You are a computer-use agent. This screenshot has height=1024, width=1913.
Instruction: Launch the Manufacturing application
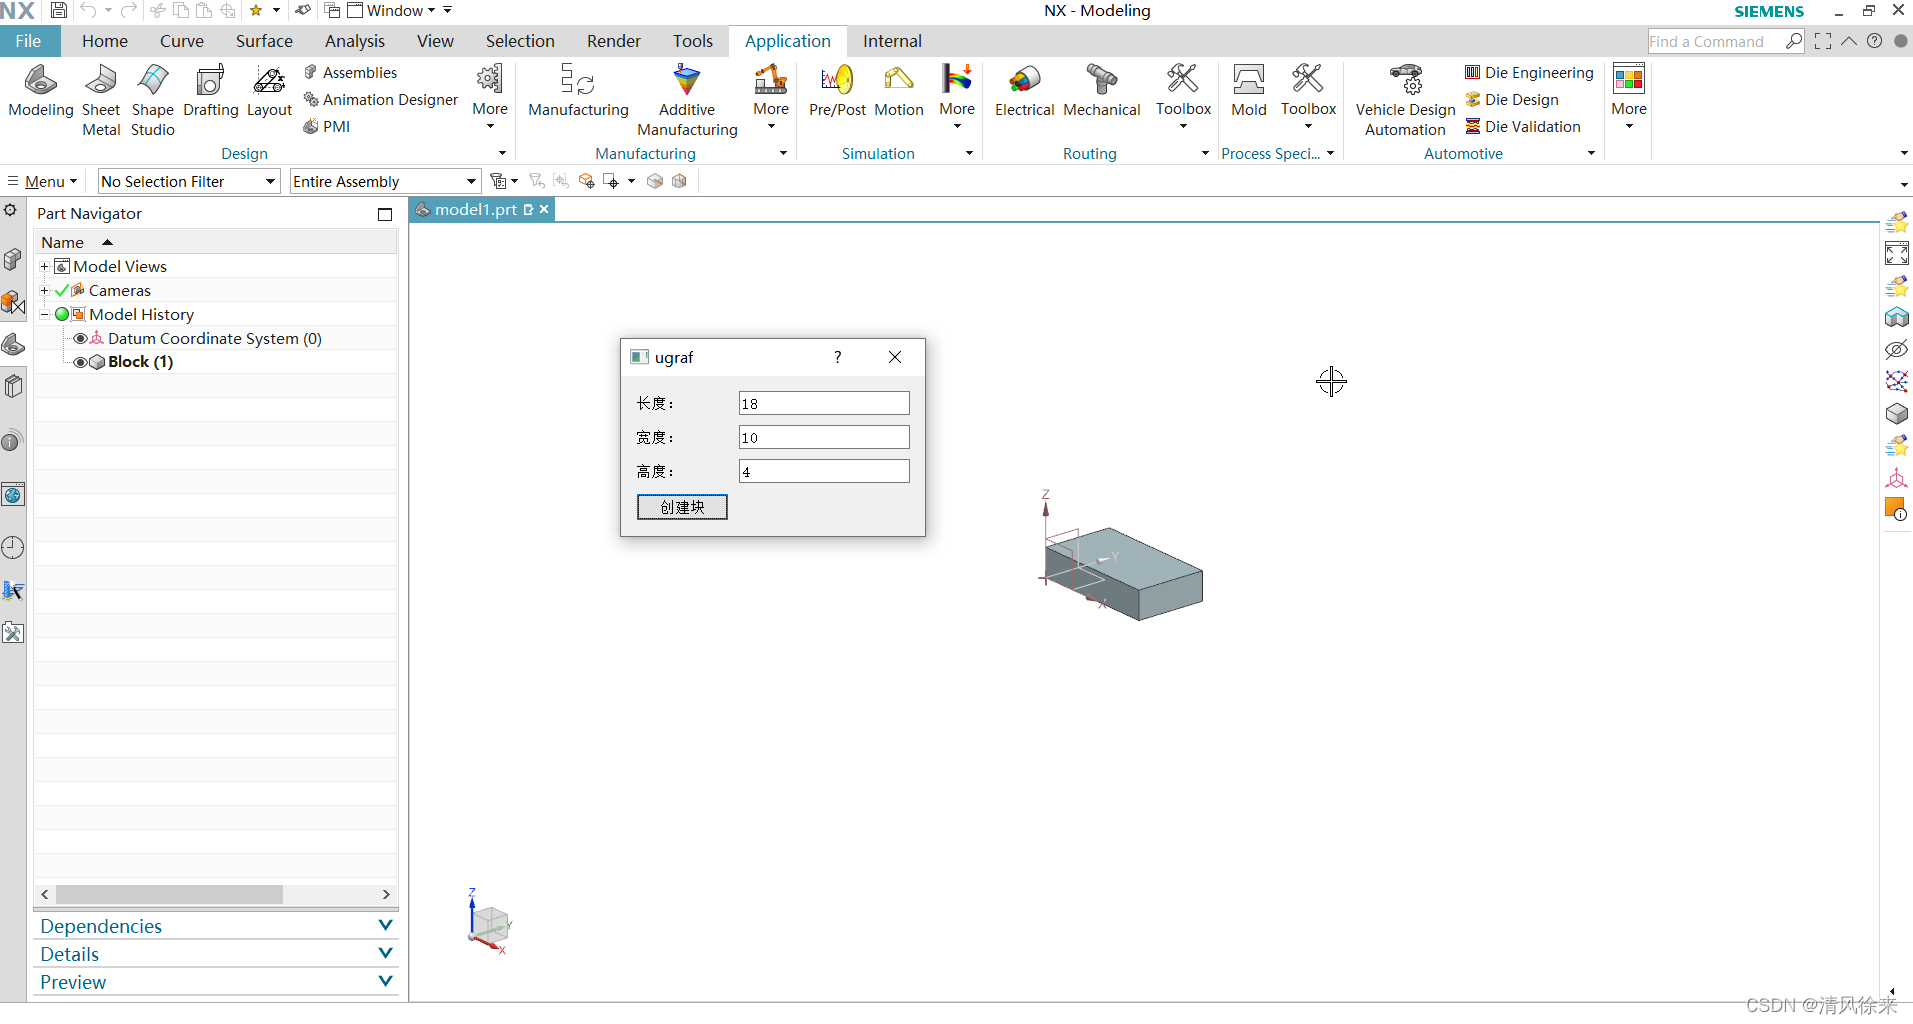[x=578, y=91]
